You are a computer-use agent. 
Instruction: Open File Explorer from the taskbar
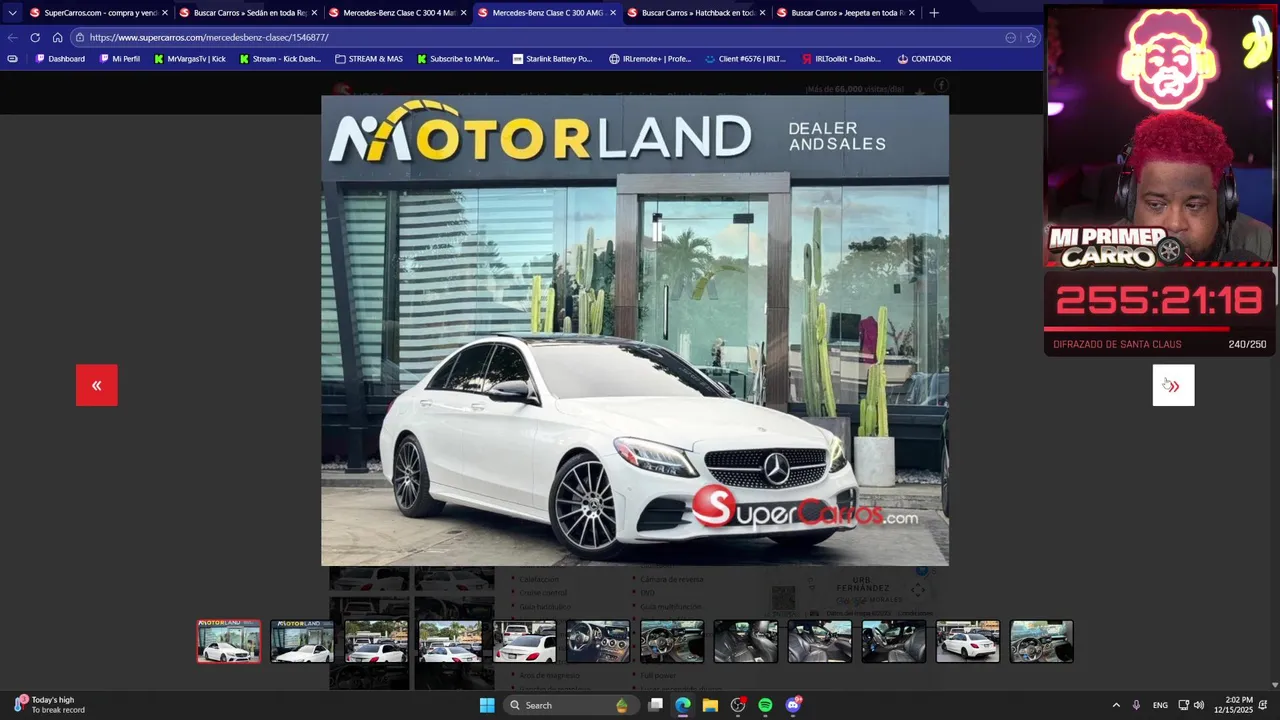click(710, 705)
